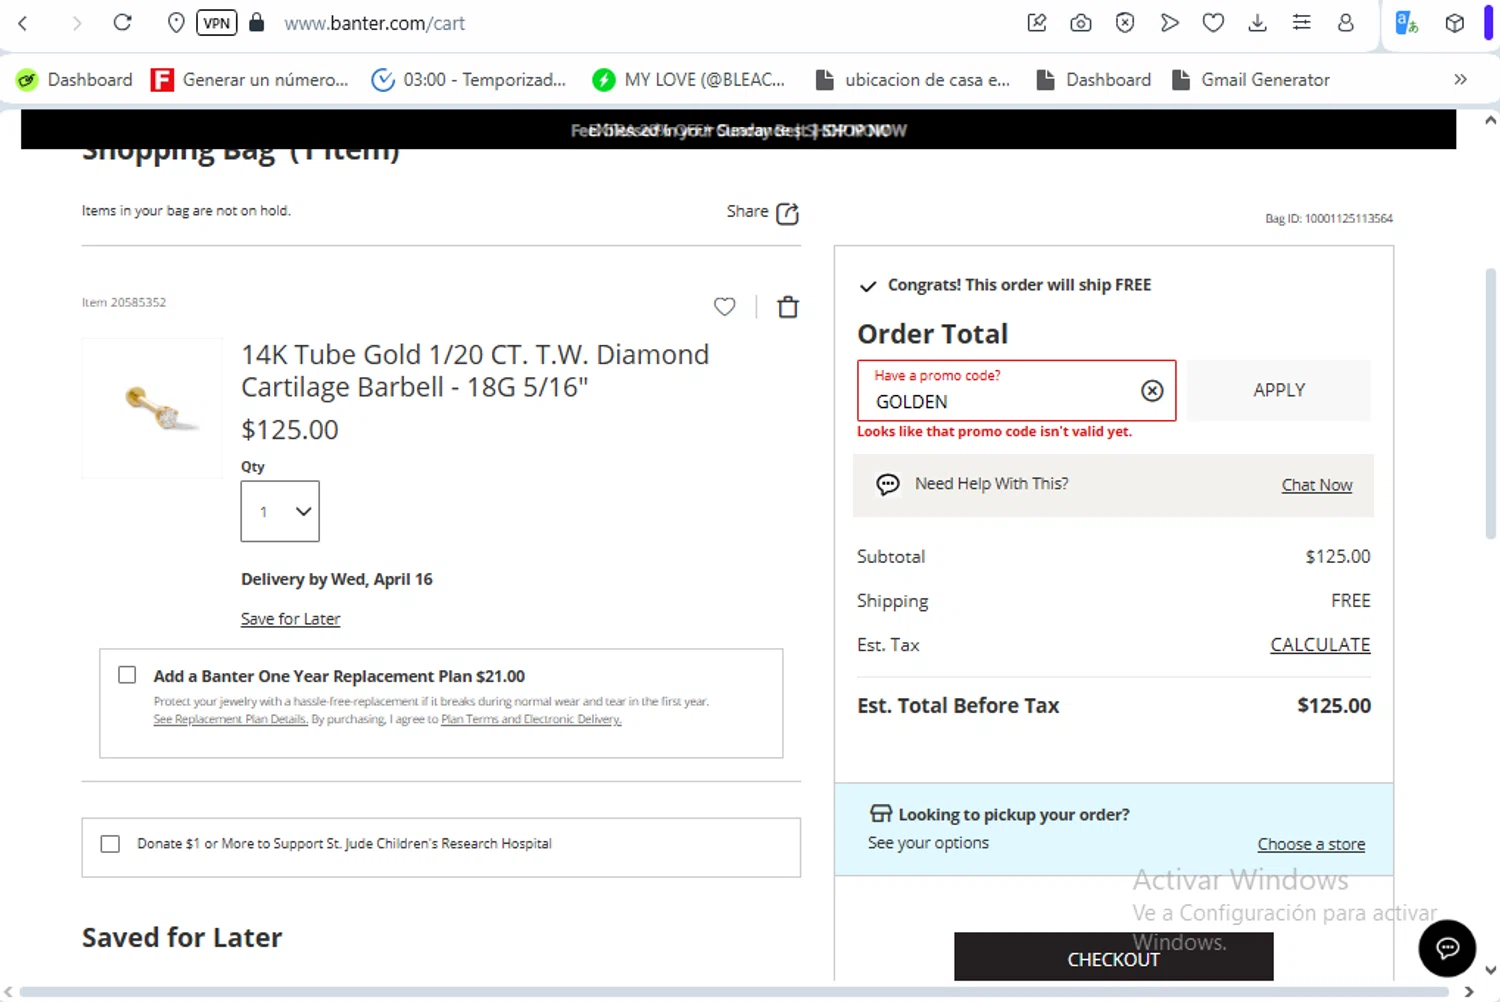The height and width of the screenshot is (1002, 1500).
Task: Take a snapshot with the camera icon
Action: (1081, 22)
